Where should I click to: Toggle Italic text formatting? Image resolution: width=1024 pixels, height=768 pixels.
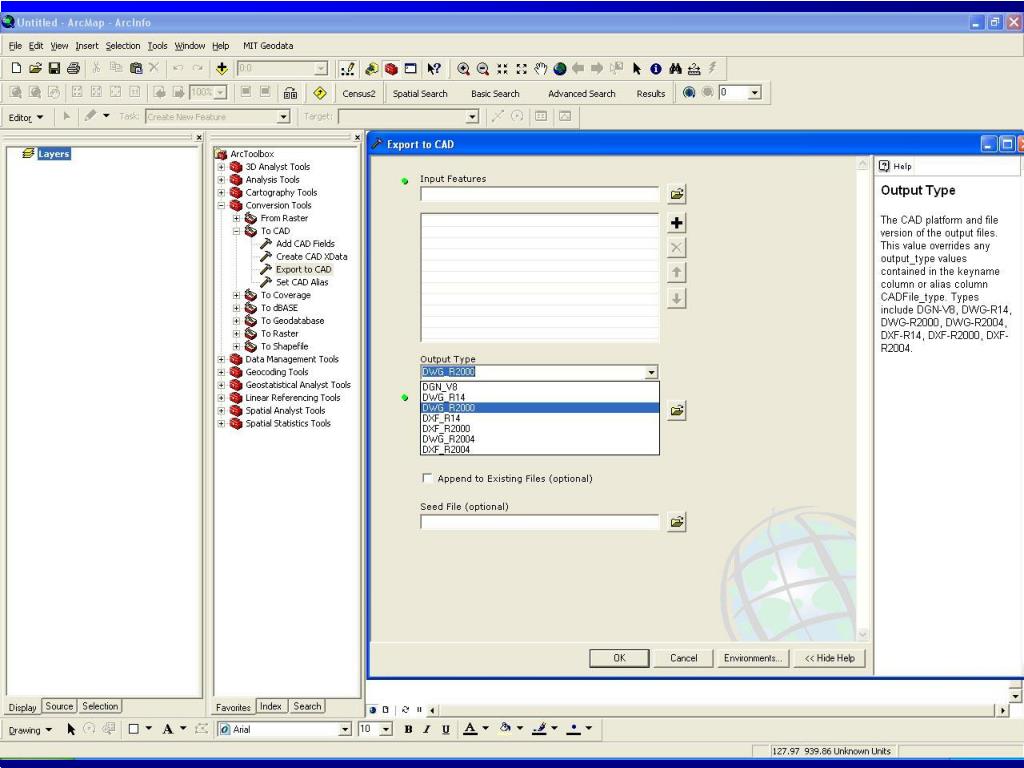click(426, 729)
